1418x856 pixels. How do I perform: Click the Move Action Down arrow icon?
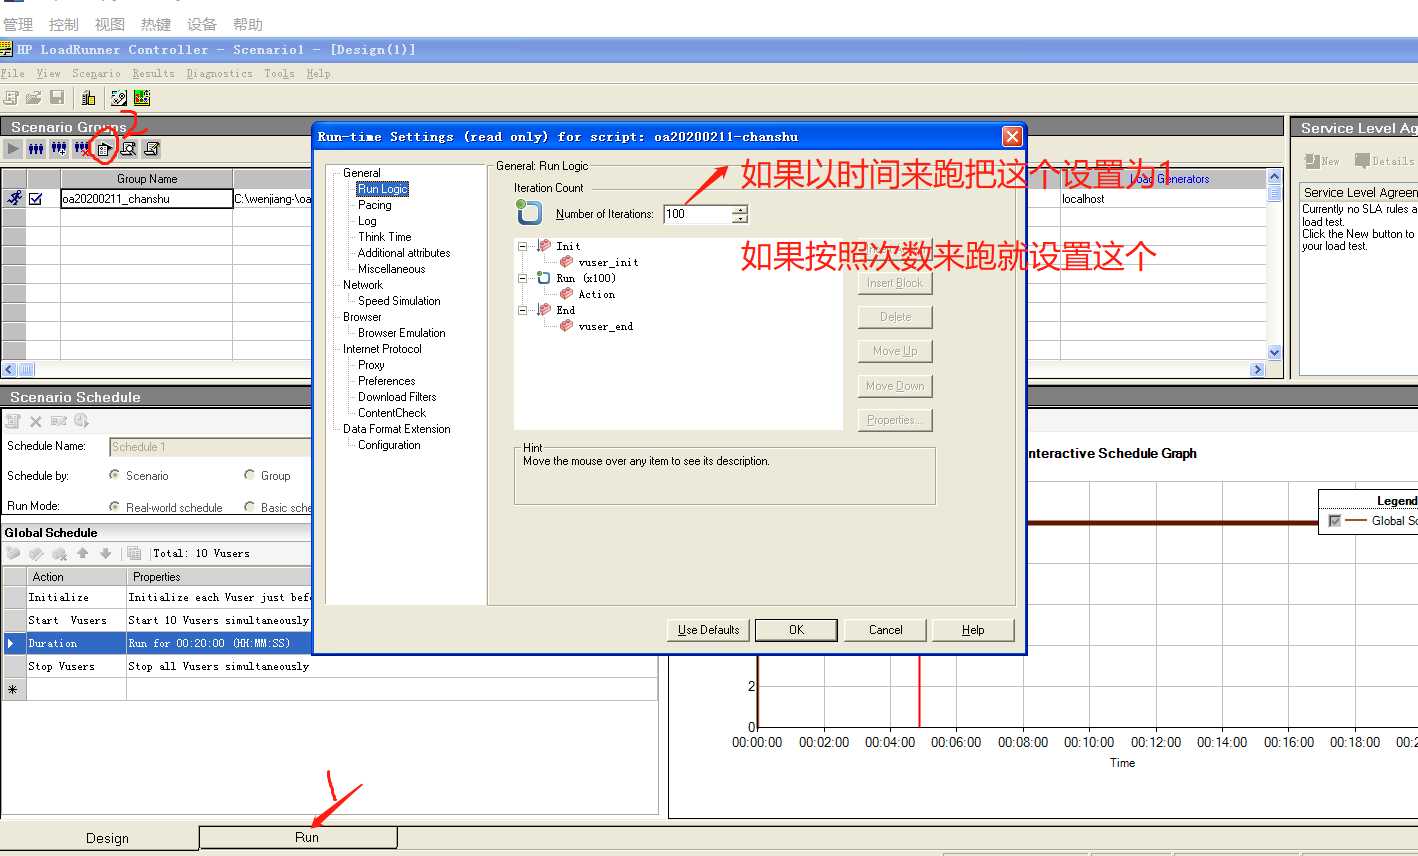click(105, 553)
